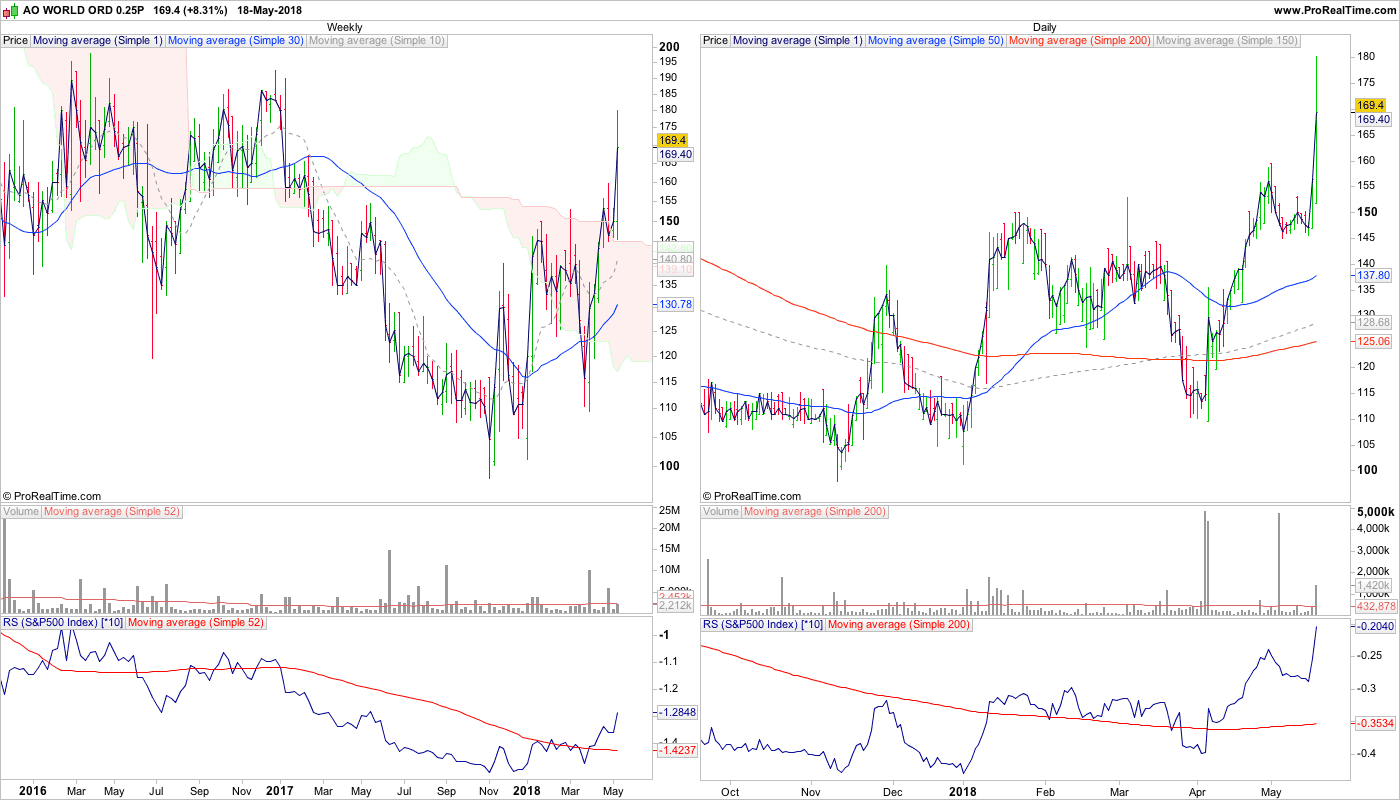
Task: Toggle Moving average (Simple 200) on Daily price chart
Action: pos(1080,41)
